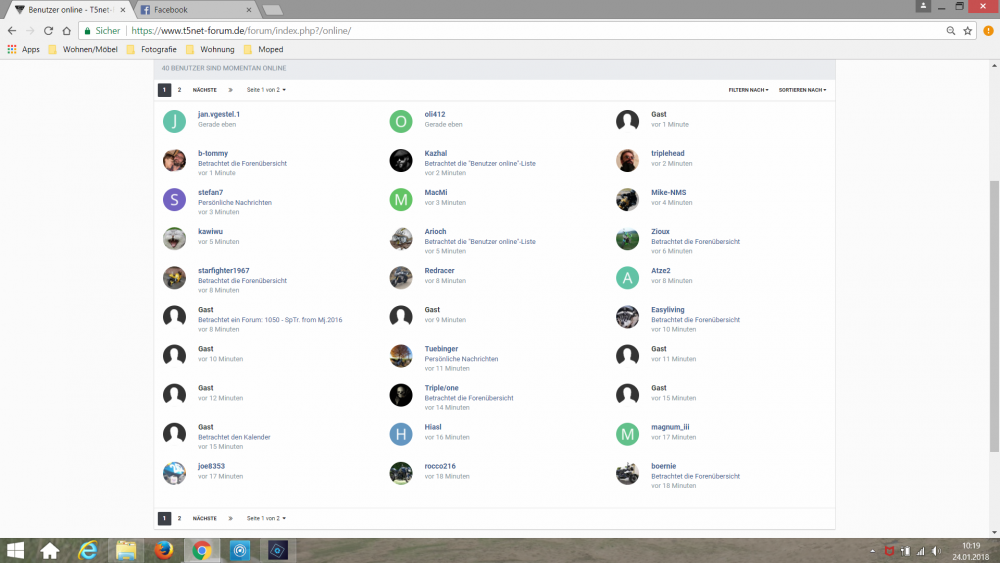The width and height of the screenshot is (1000, 563).
Task: Click the zoom magnifier icon in address bar
Action: point(951,31)
